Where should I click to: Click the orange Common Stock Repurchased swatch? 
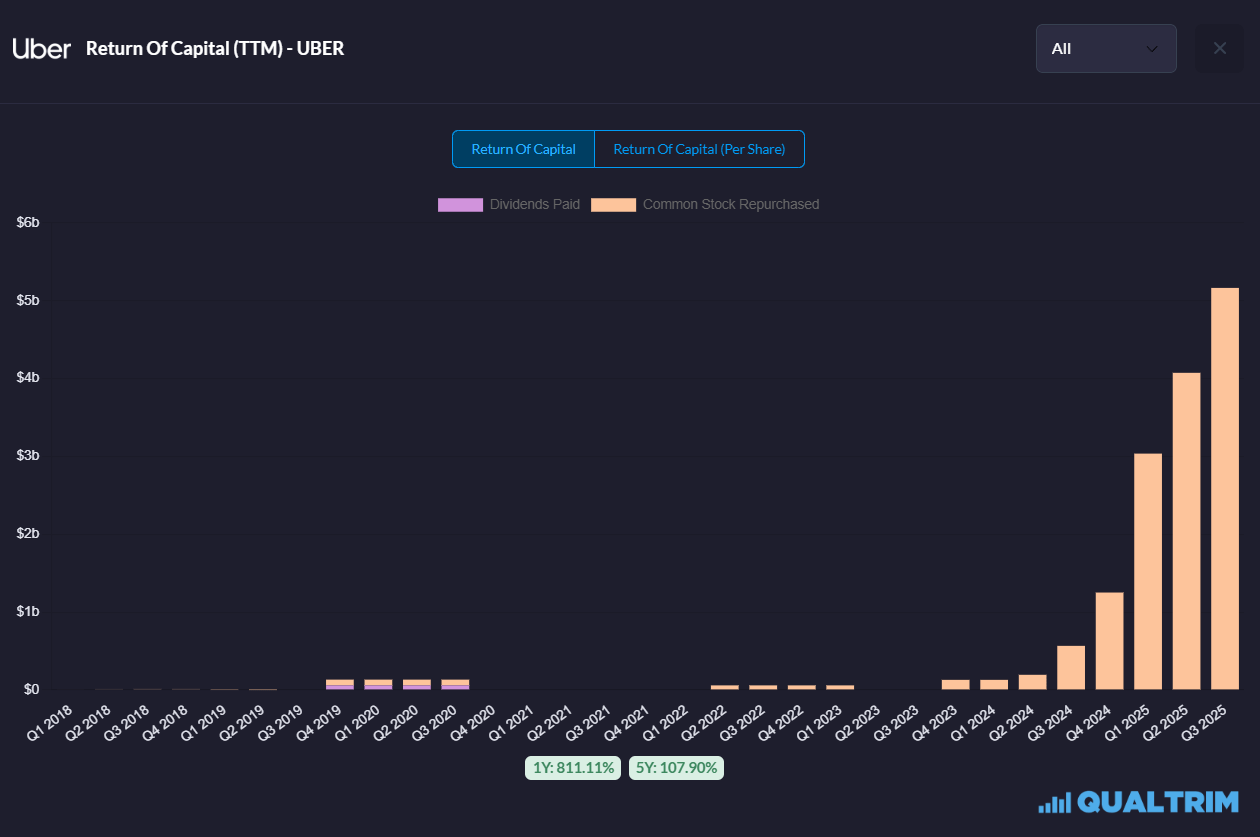(613, 204)
